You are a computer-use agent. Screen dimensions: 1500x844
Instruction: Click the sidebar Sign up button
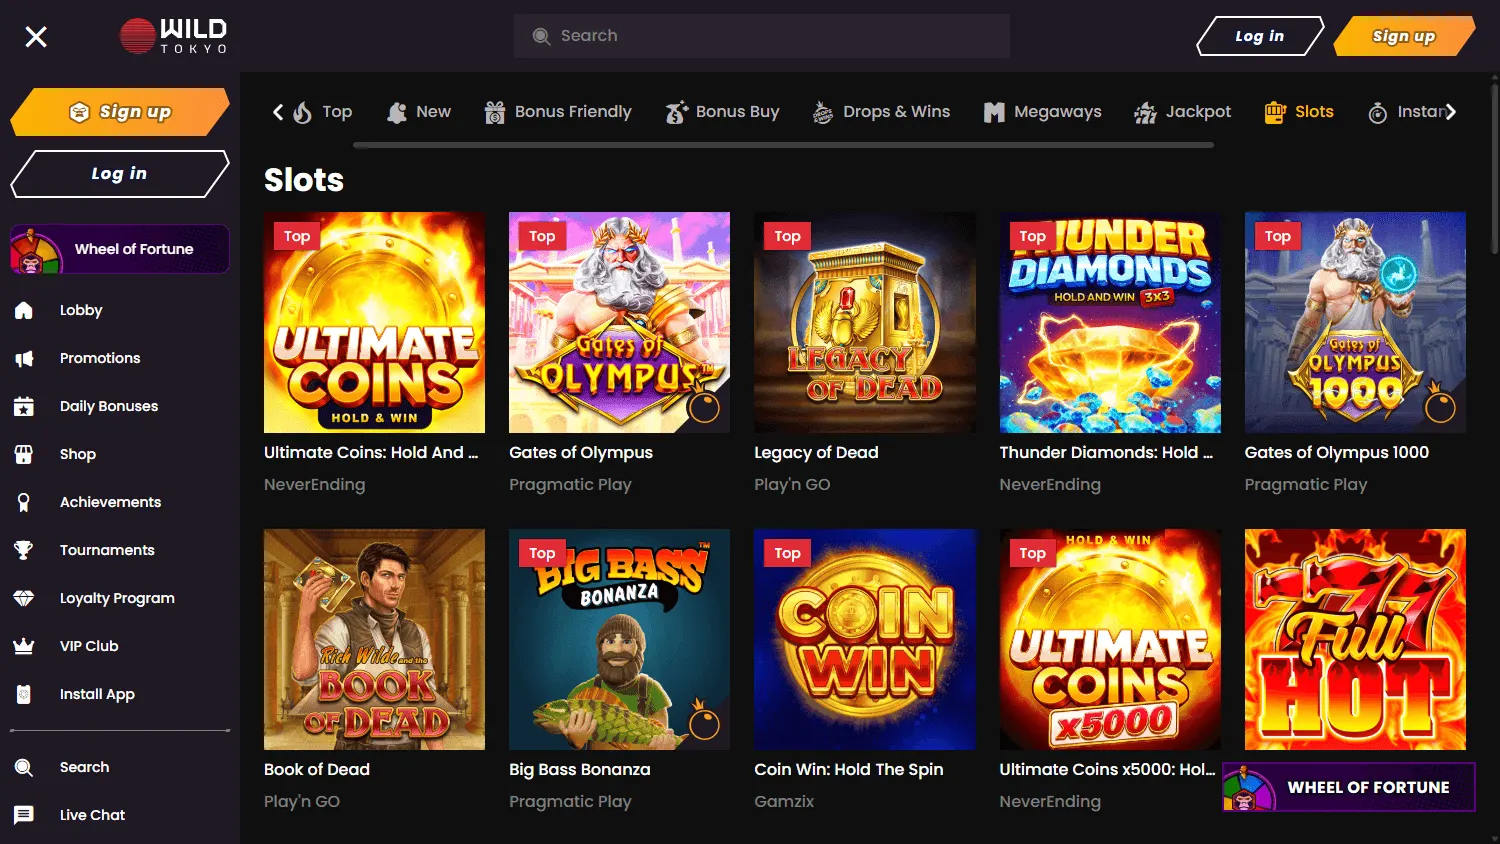point(120,112)
